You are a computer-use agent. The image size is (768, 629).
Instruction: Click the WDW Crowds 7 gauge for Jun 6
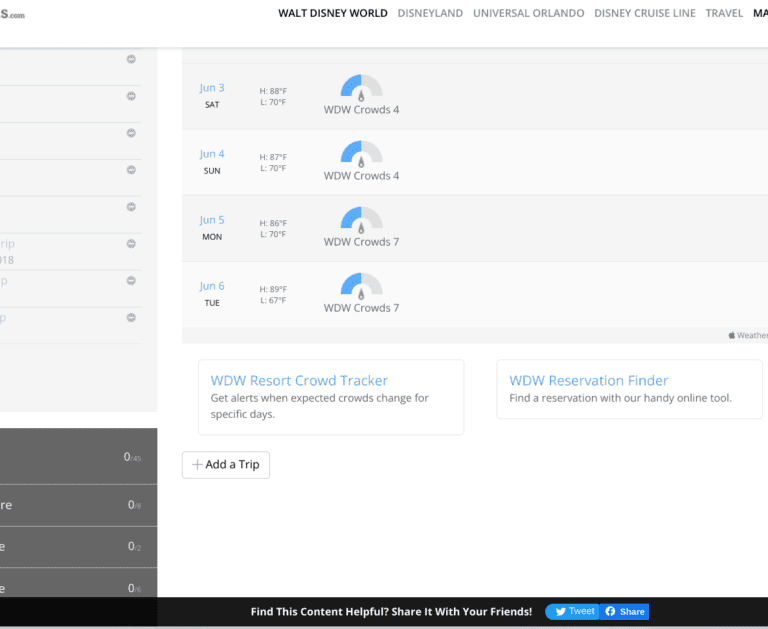(361, 285)
